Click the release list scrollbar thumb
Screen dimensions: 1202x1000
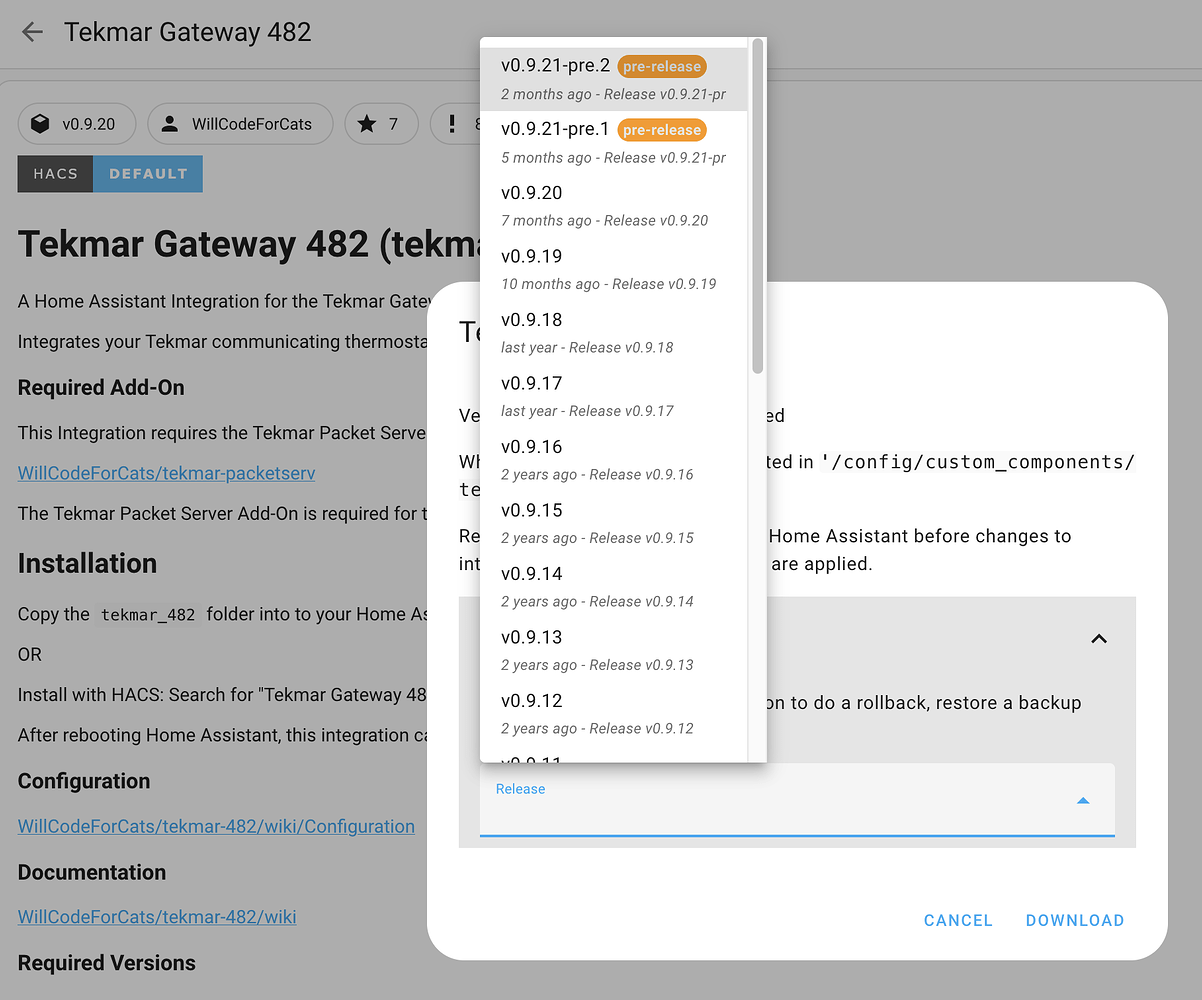[x=758, y=206]
